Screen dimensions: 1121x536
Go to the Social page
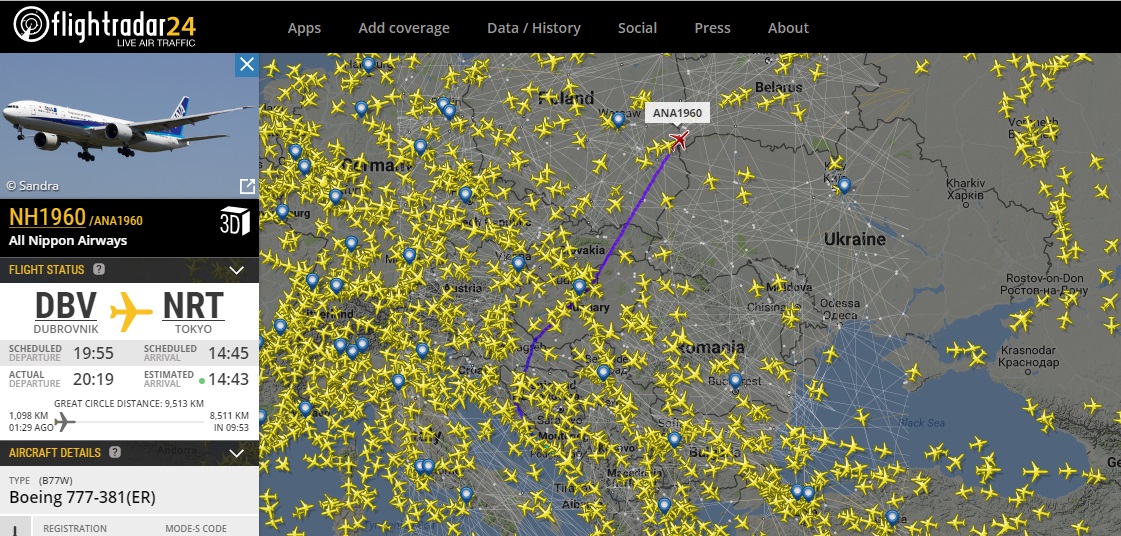(x=637, y=28)
